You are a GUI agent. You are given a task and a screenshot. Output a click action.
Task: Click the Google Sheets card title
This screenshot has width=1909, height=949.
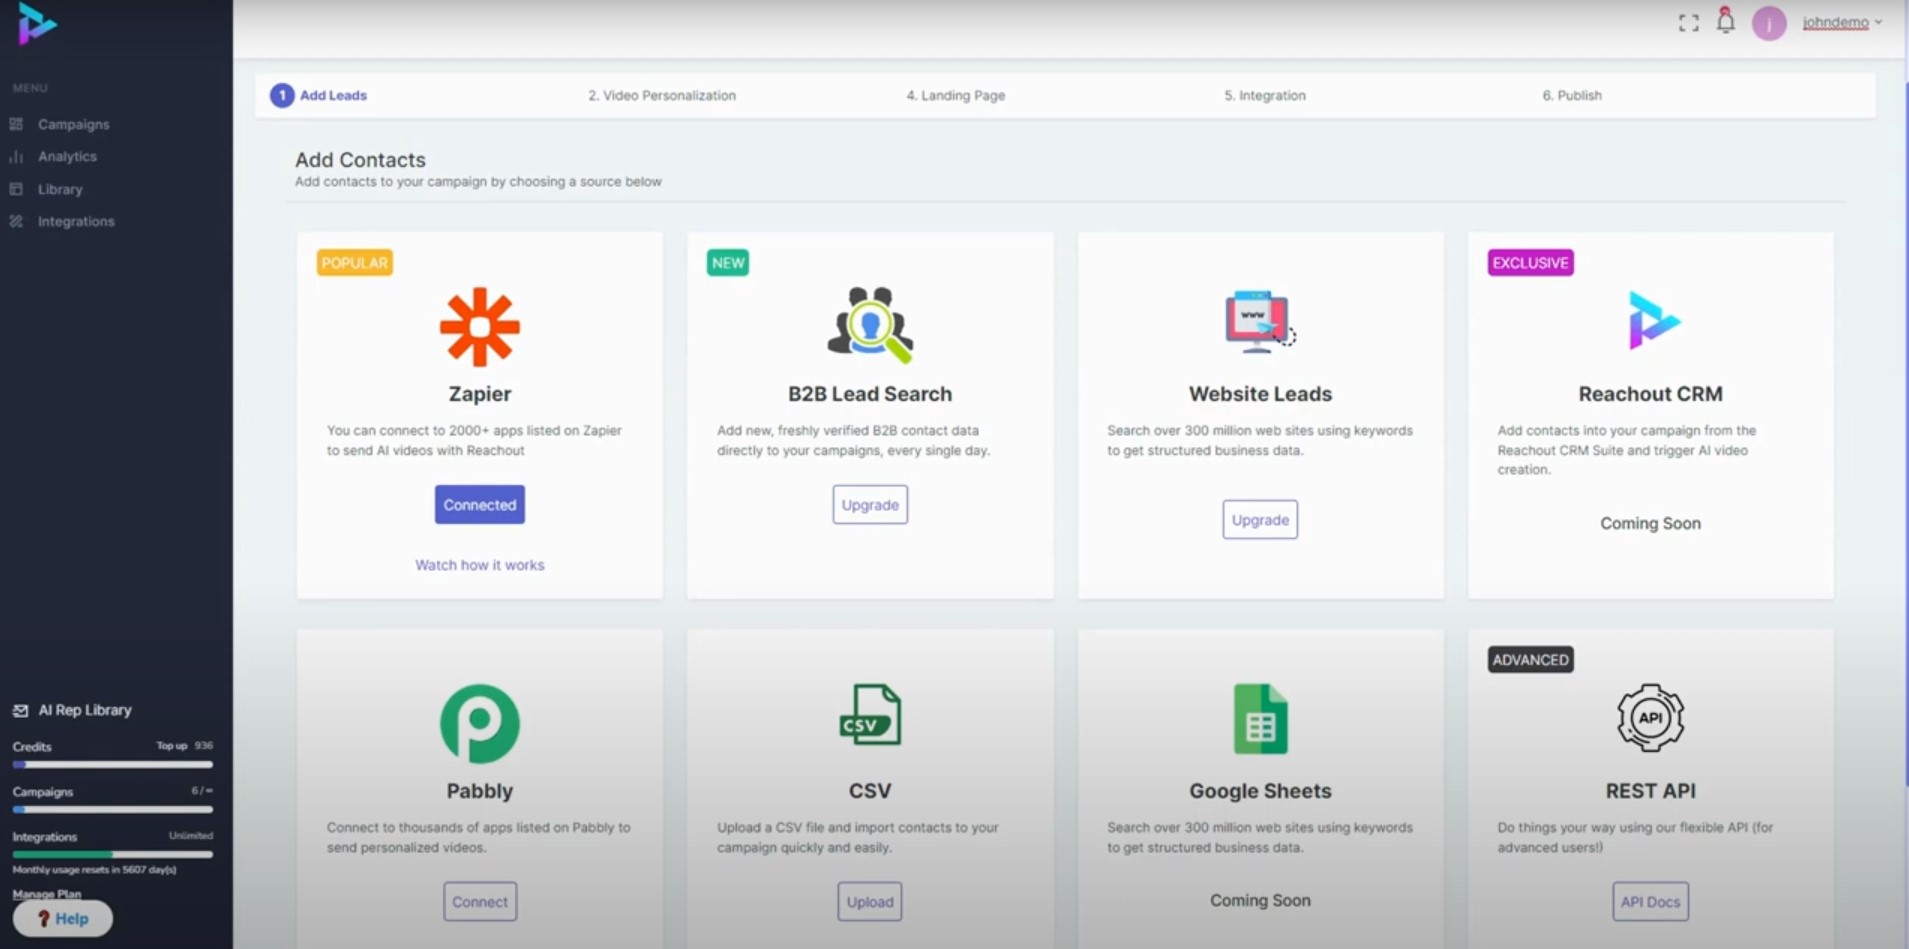point(1260,791)
